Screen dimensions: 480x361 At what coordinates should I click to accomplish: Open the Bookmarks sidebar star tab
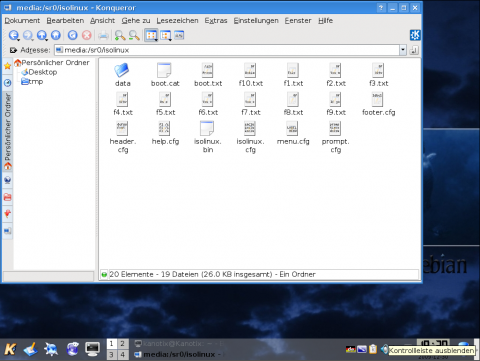7,66
